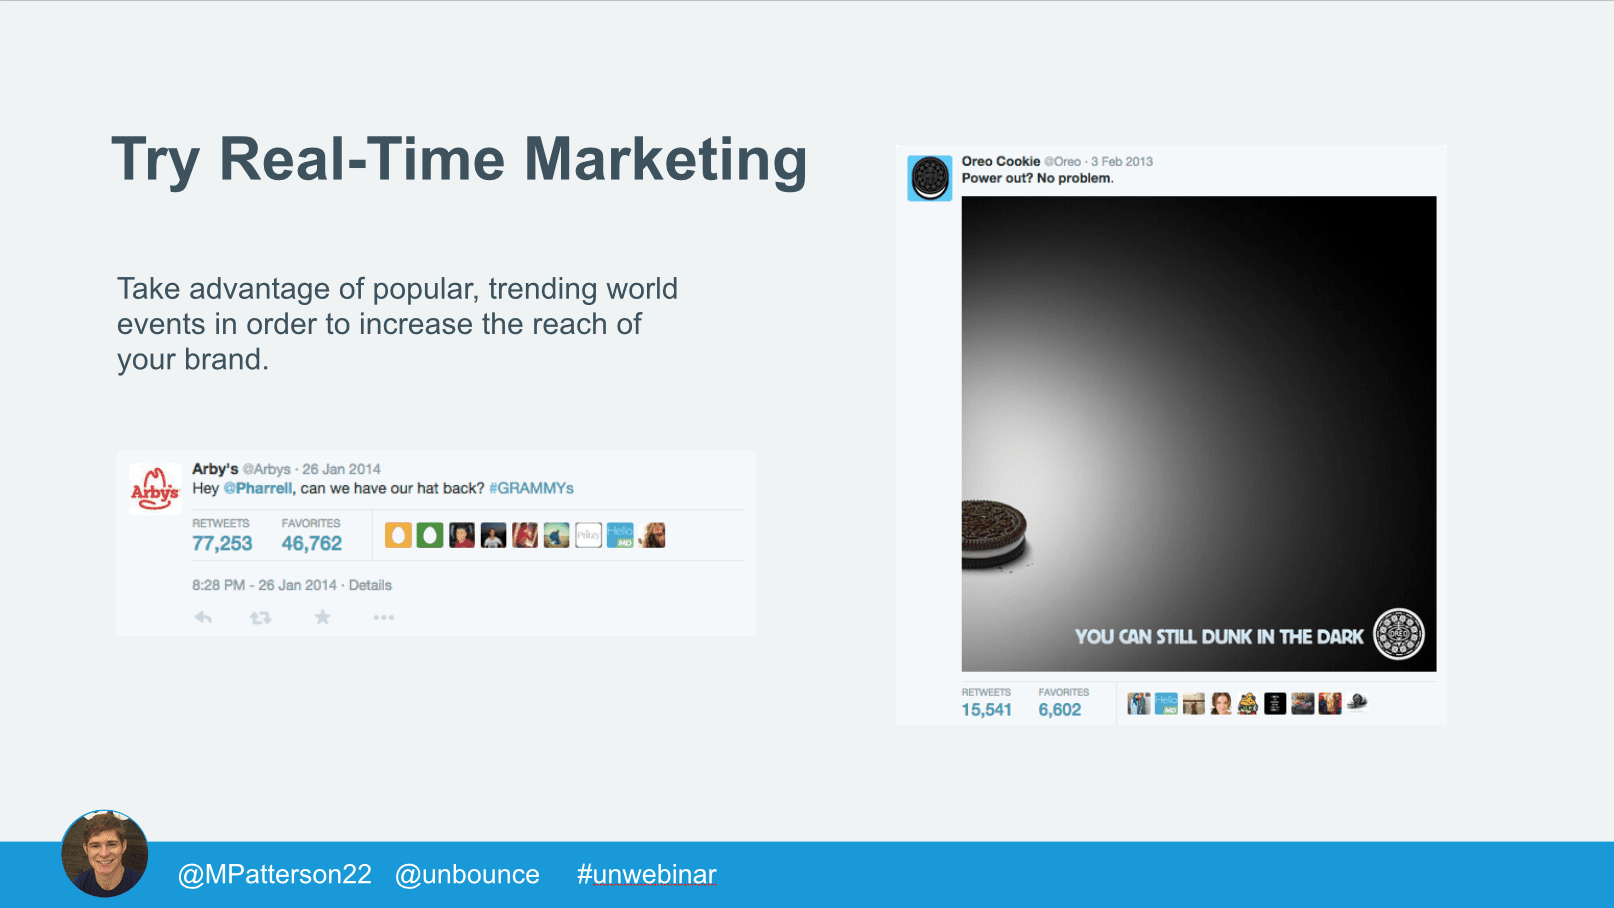The width and height of the screenshot is (1614, 908).
Task: Click the '8:28 PM - 26 Jan 2014' timestamp
Action: point(264,585)
